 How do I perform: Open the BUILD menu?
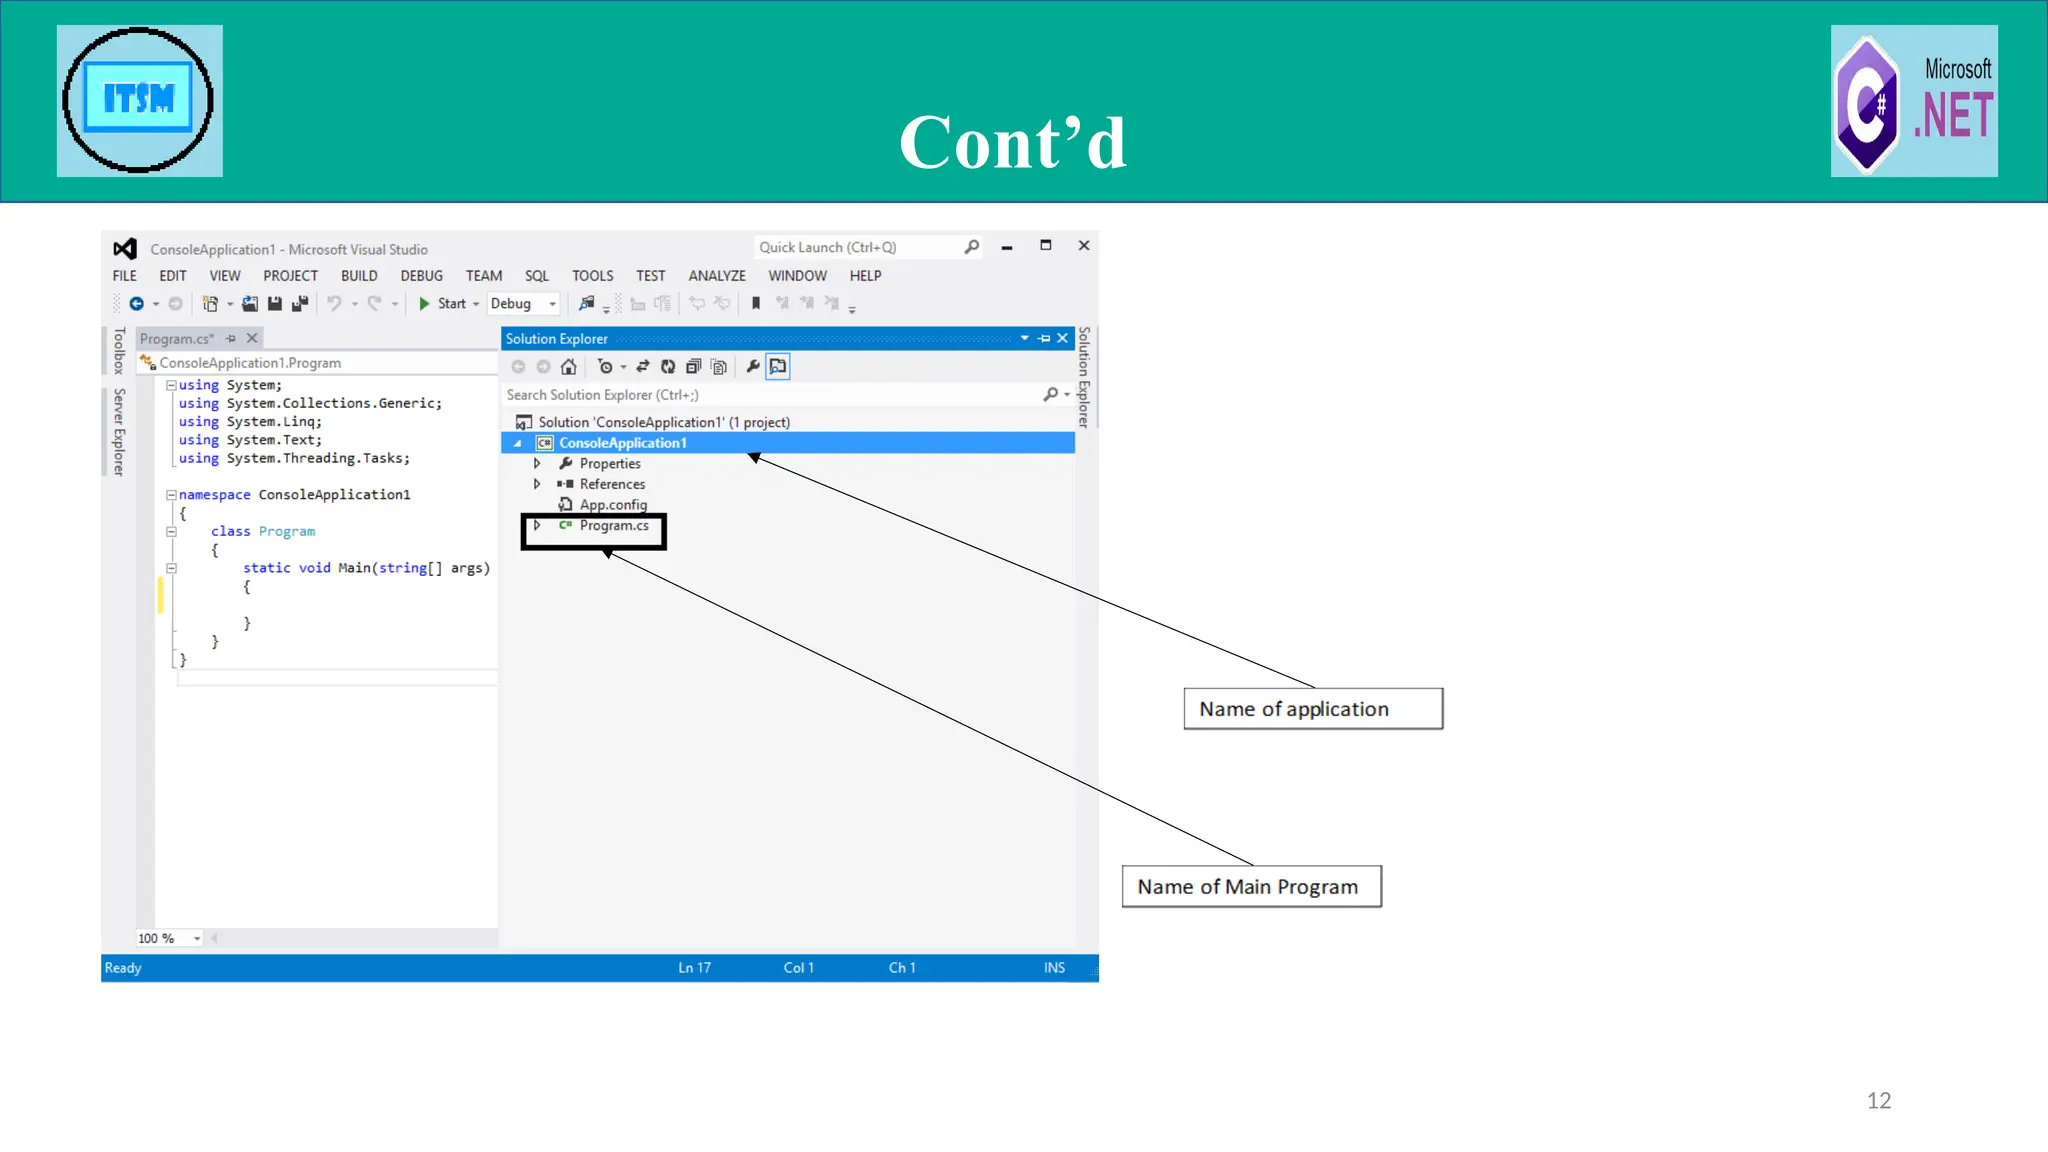point(358,276)
